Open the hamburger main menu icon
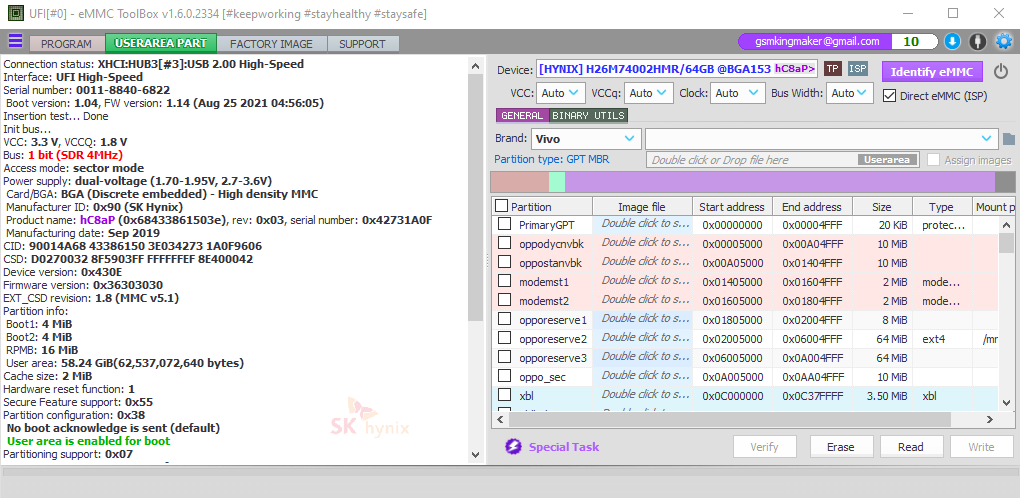Screen dimensions: 1020x498 coord(15,42)
